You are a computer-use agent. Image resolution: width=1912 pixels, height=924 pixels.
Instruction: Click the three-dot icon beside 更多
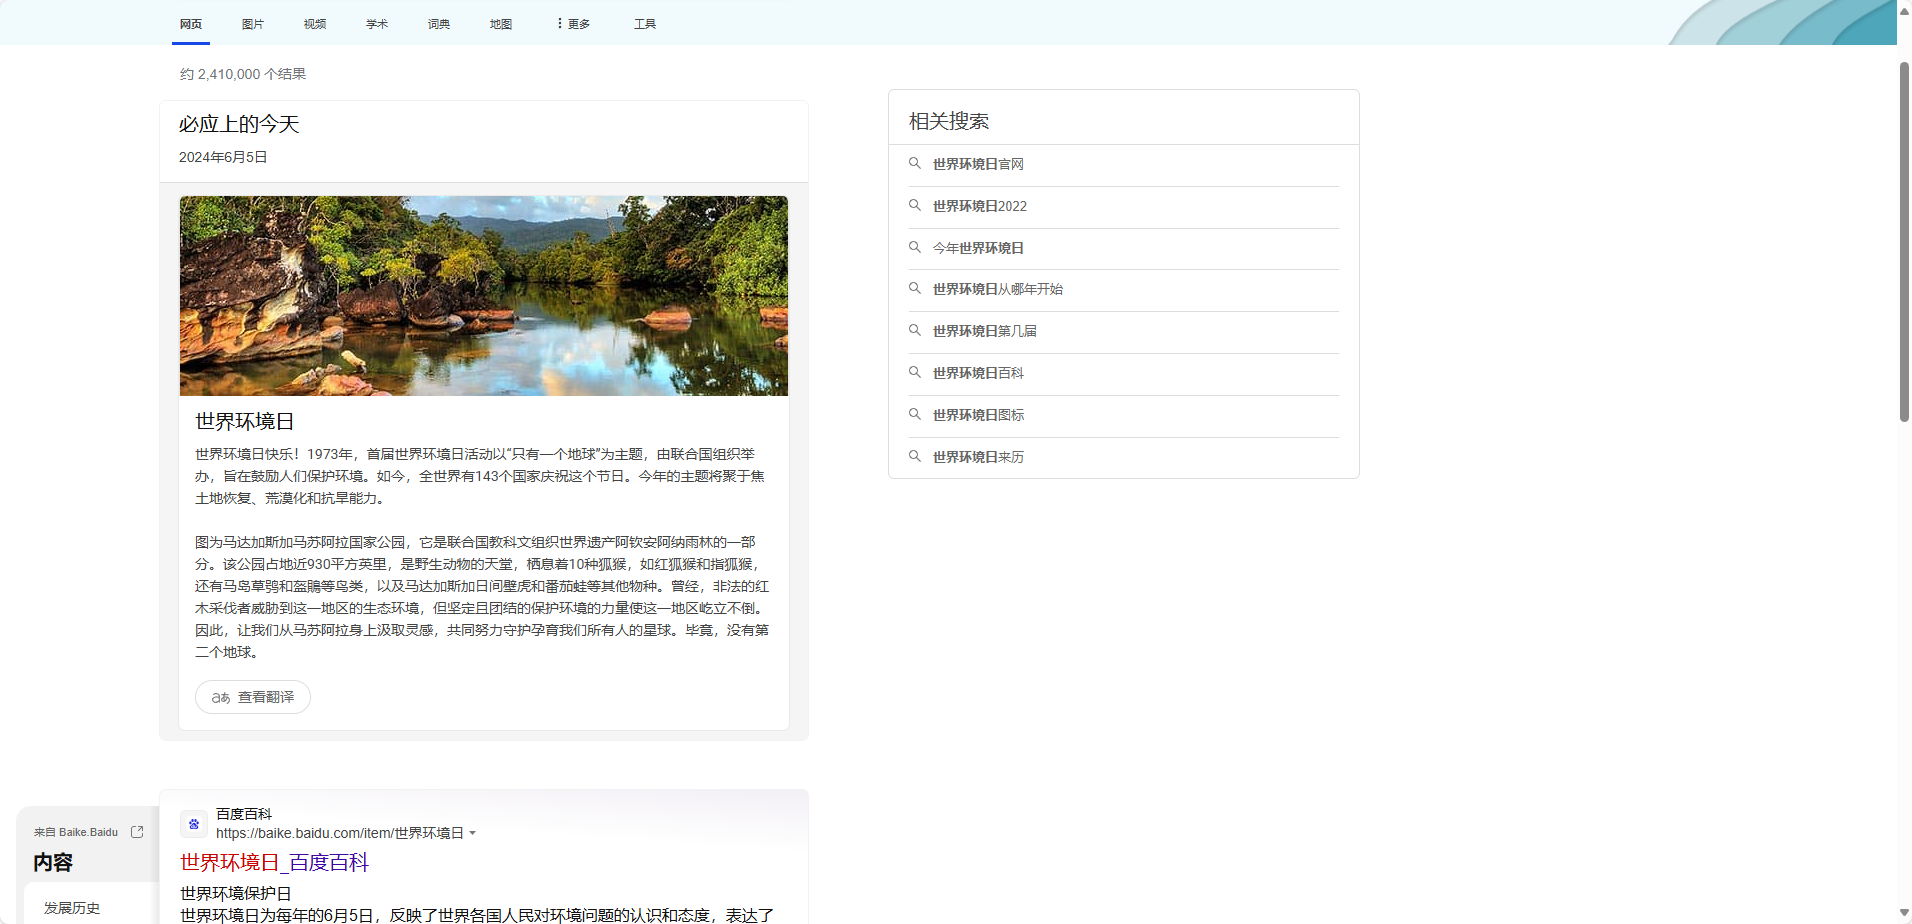point(559,23)
